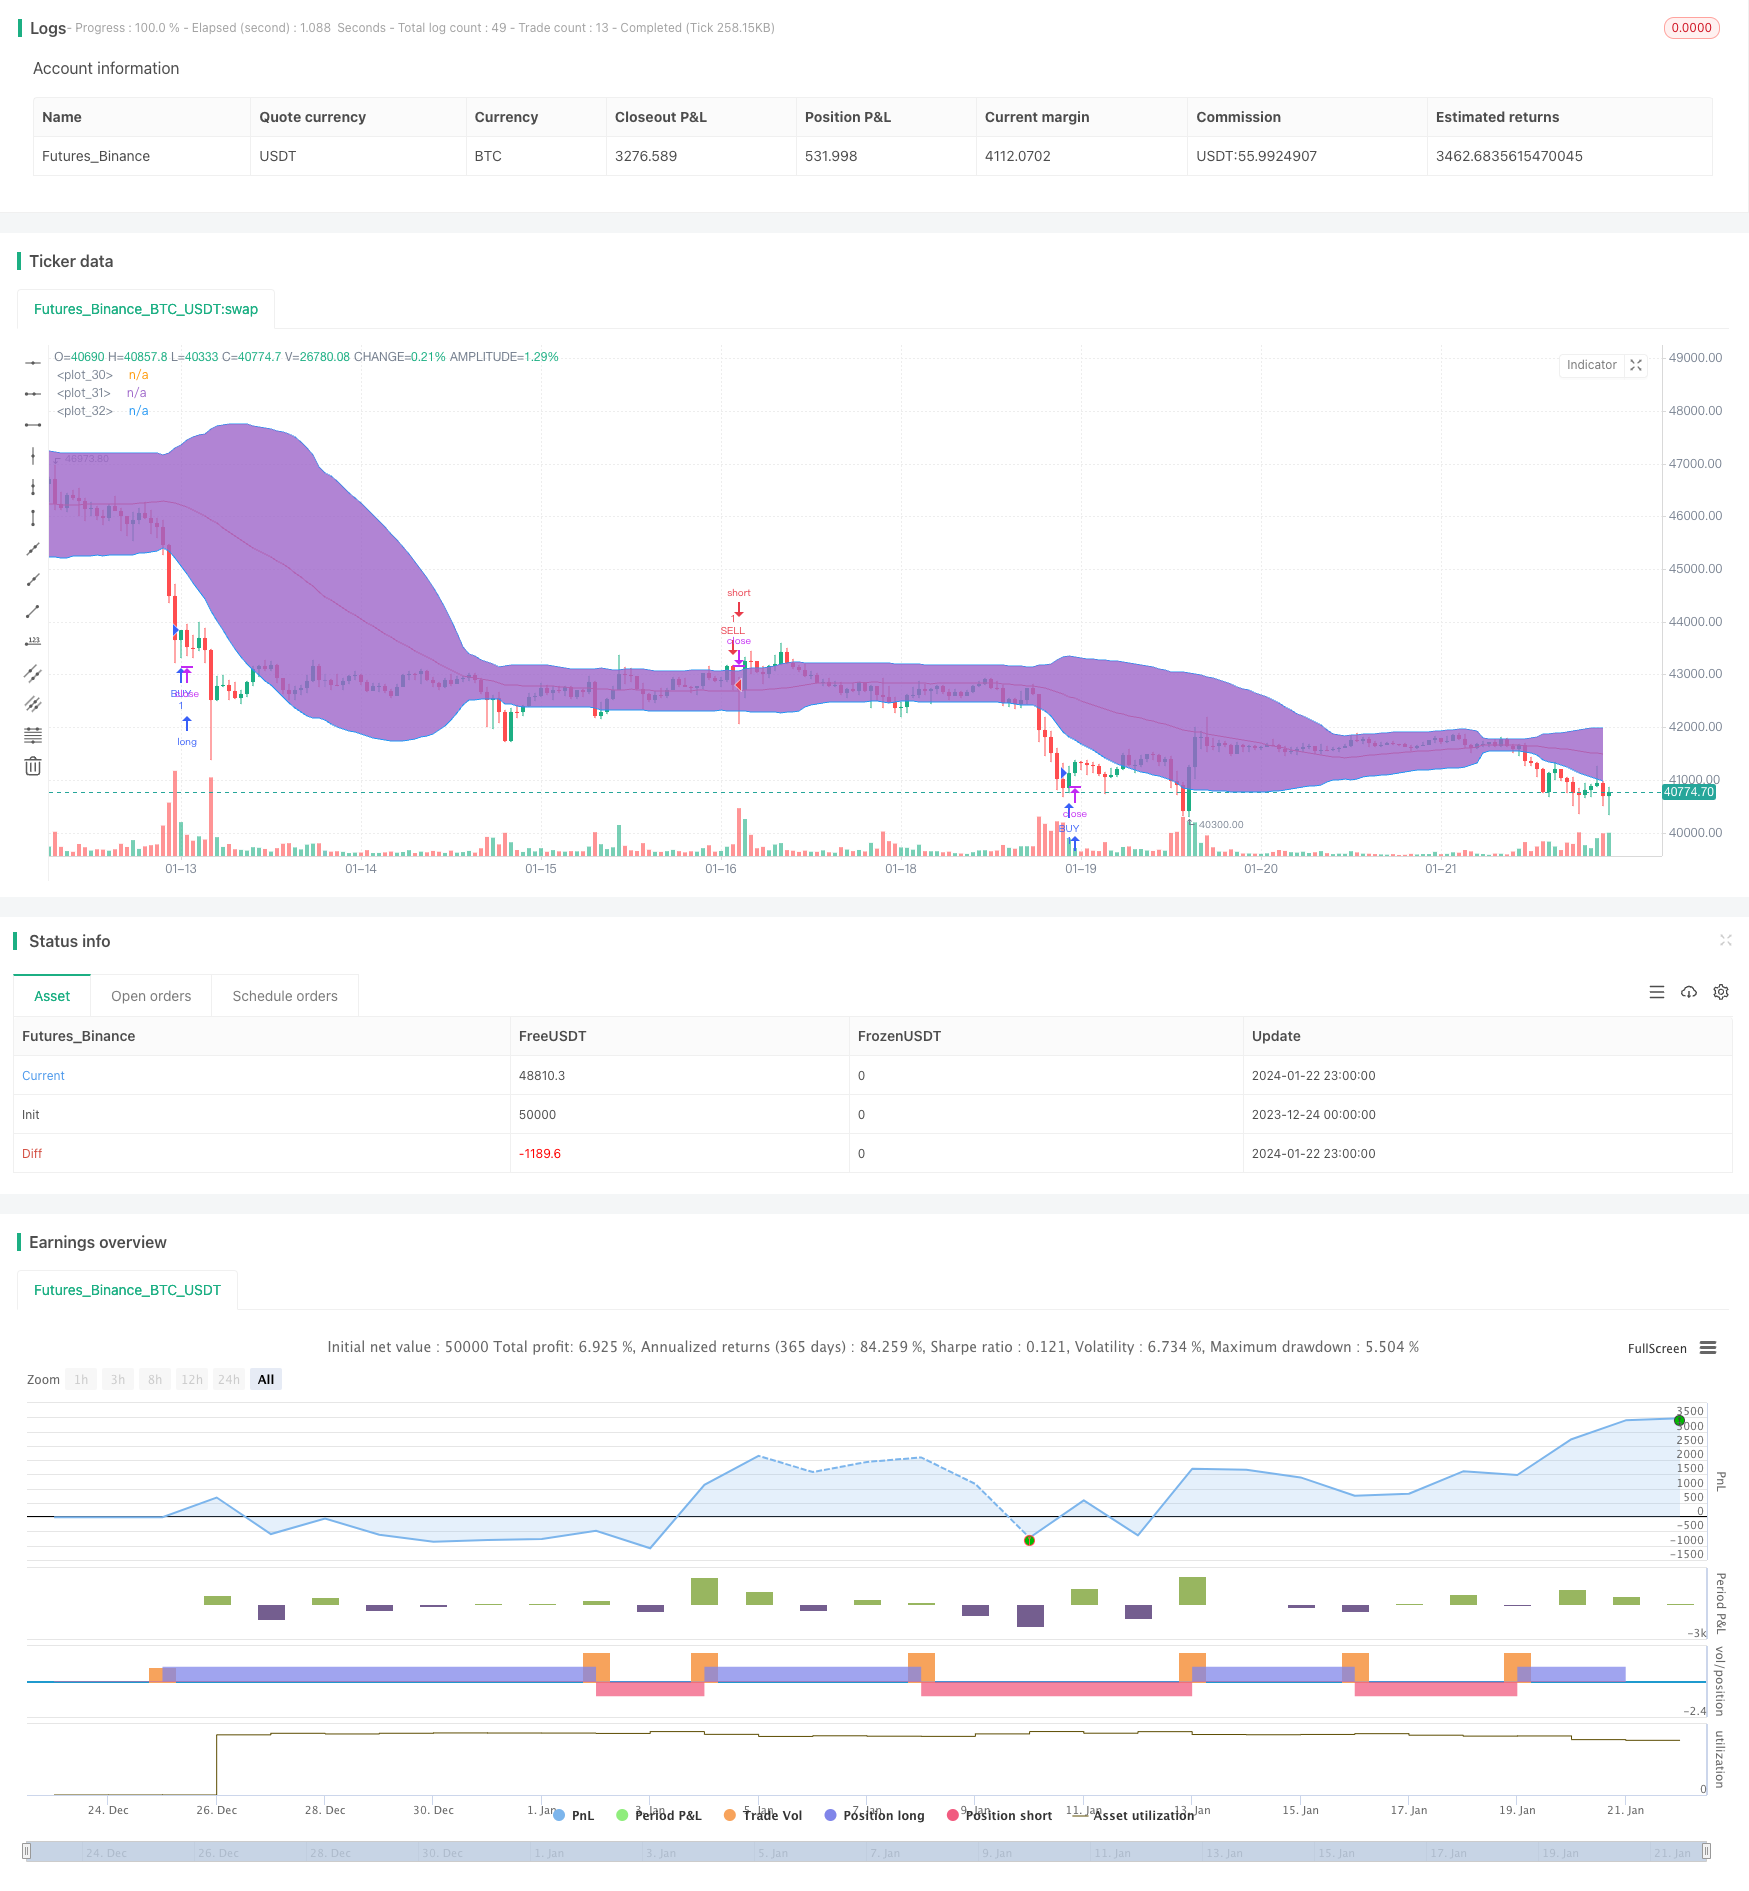Click the cloud download icon in Status info
The height and width of the screenshot is (1891, 1749).
pyautogui.click(x=1689, y=992)
